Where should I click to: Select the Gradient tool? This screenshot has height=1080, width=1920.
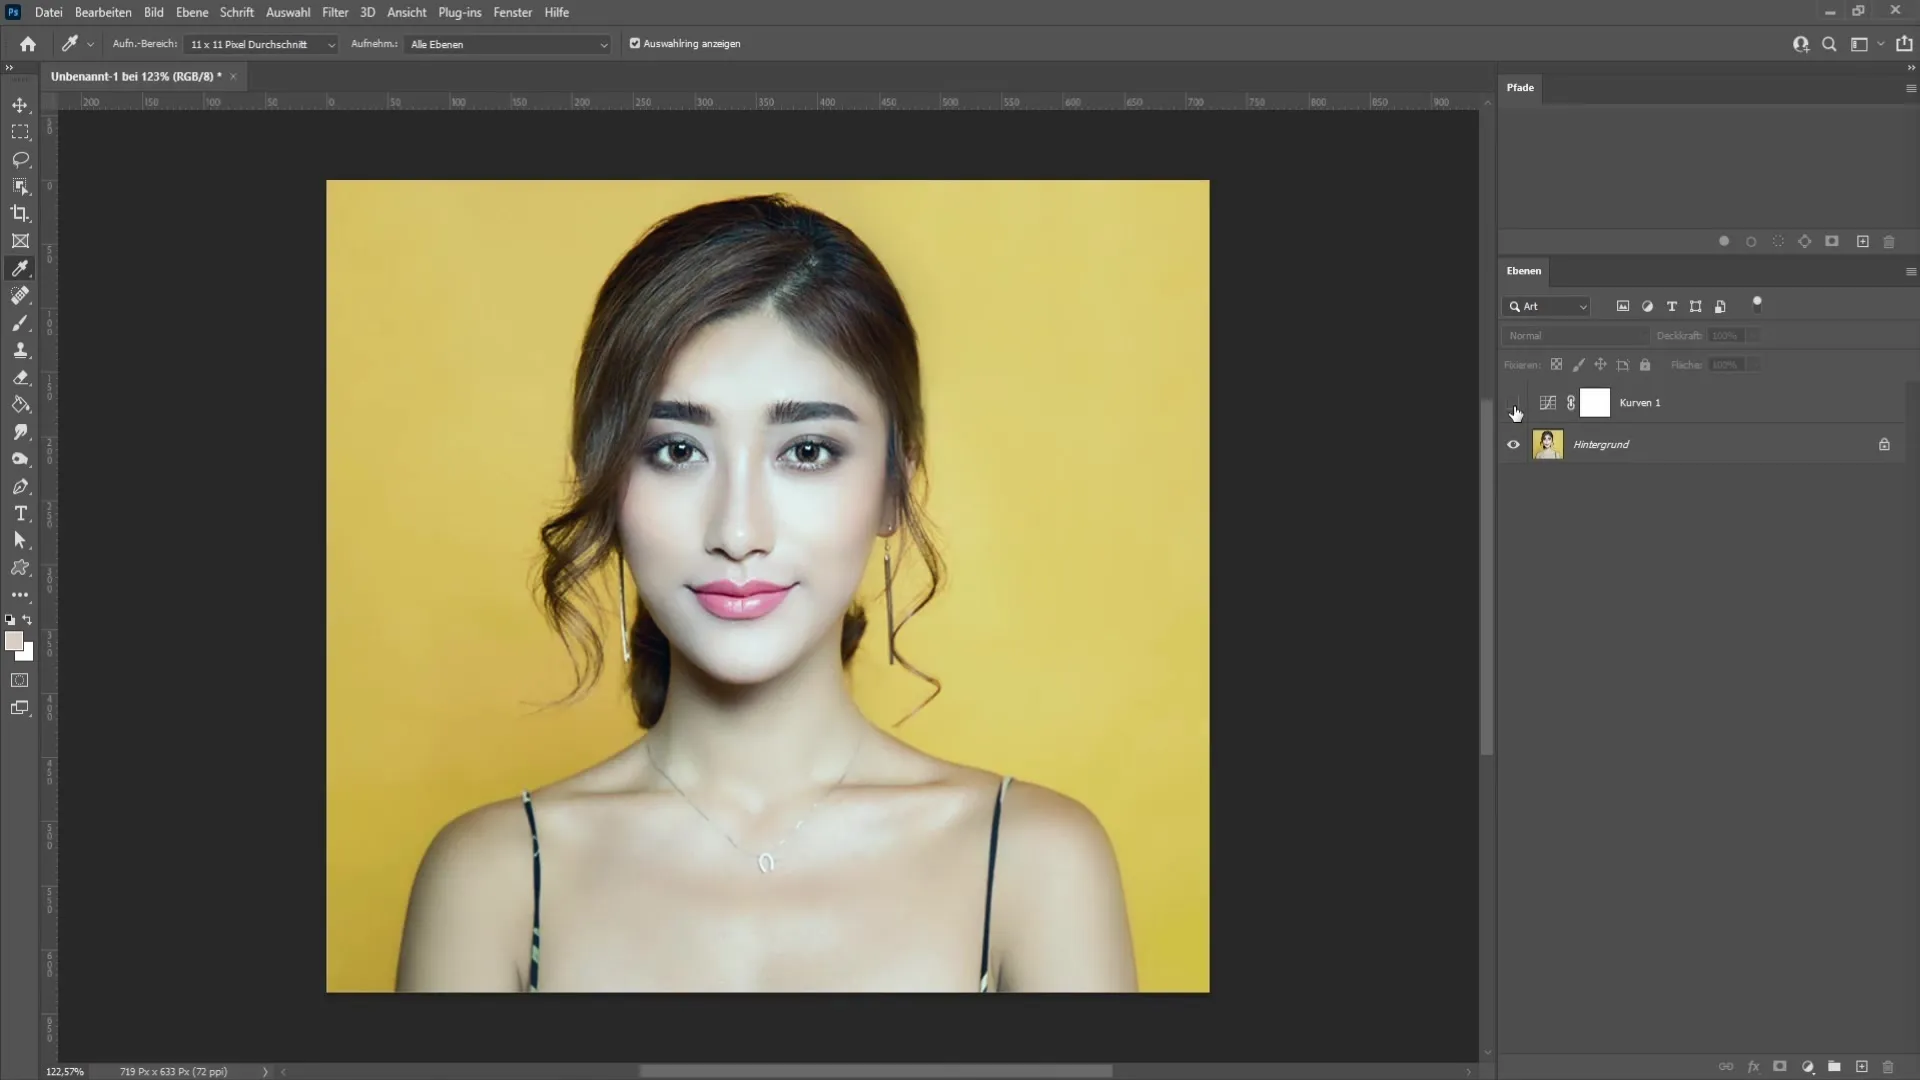[x=20, y=405]
